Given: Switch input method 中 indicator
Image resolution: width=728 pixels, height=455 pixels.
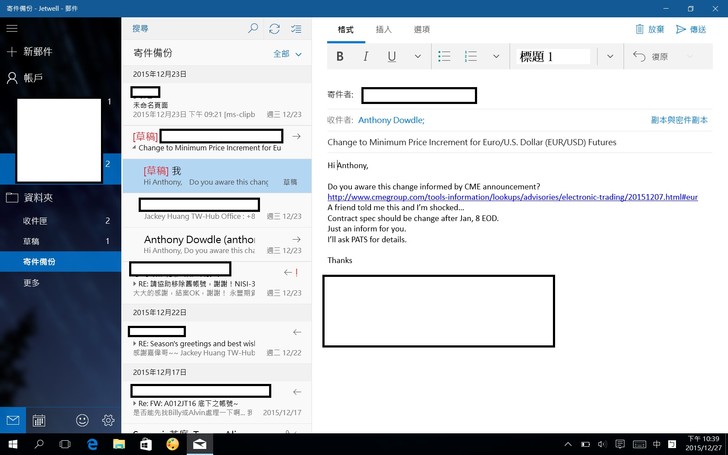Looking at the screenshot, I should (x=657, y=445).
